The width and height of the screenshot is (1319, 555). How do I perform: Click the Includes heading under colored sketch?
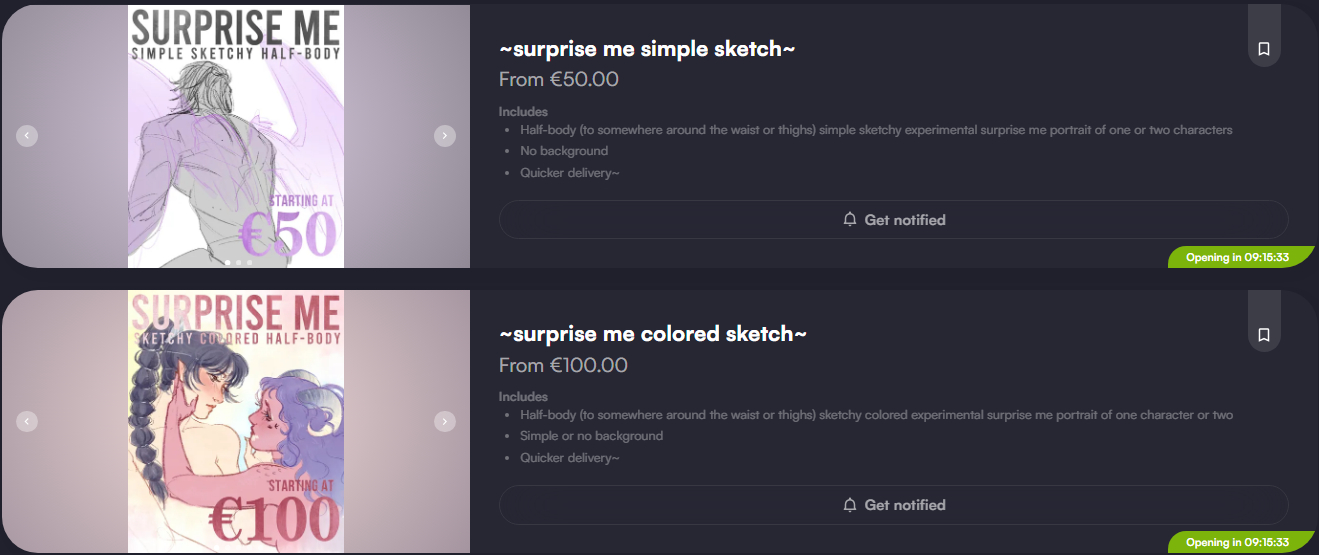click(x=523, y=396)
